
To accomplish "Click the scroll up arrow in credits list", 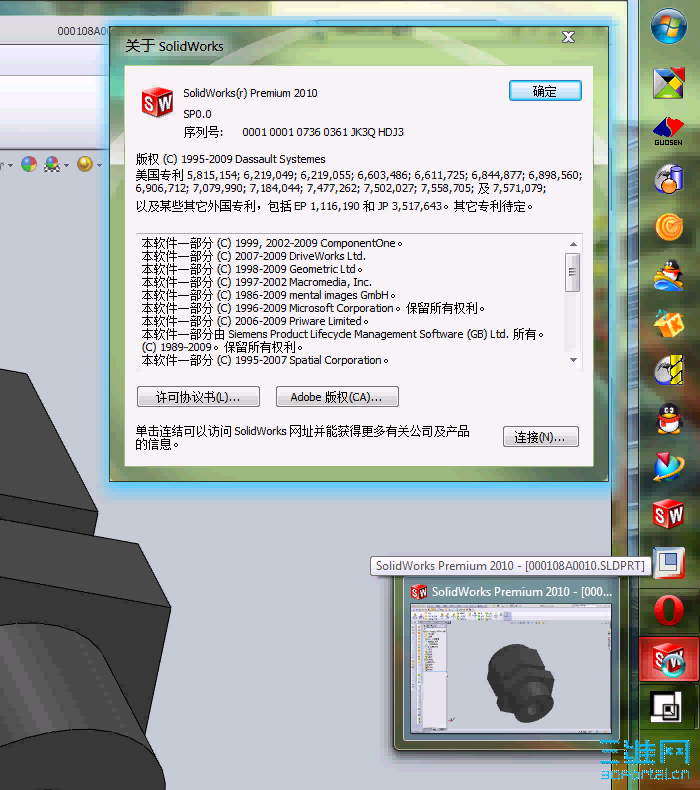I will coord(573,244).
